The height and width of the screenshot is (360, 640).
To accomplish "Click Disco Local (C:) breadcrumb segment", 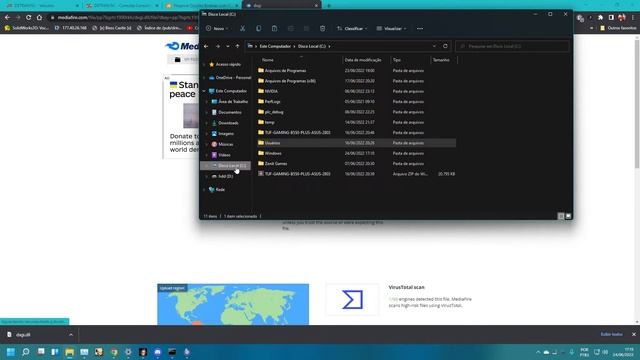I will (x=312, y=46).
